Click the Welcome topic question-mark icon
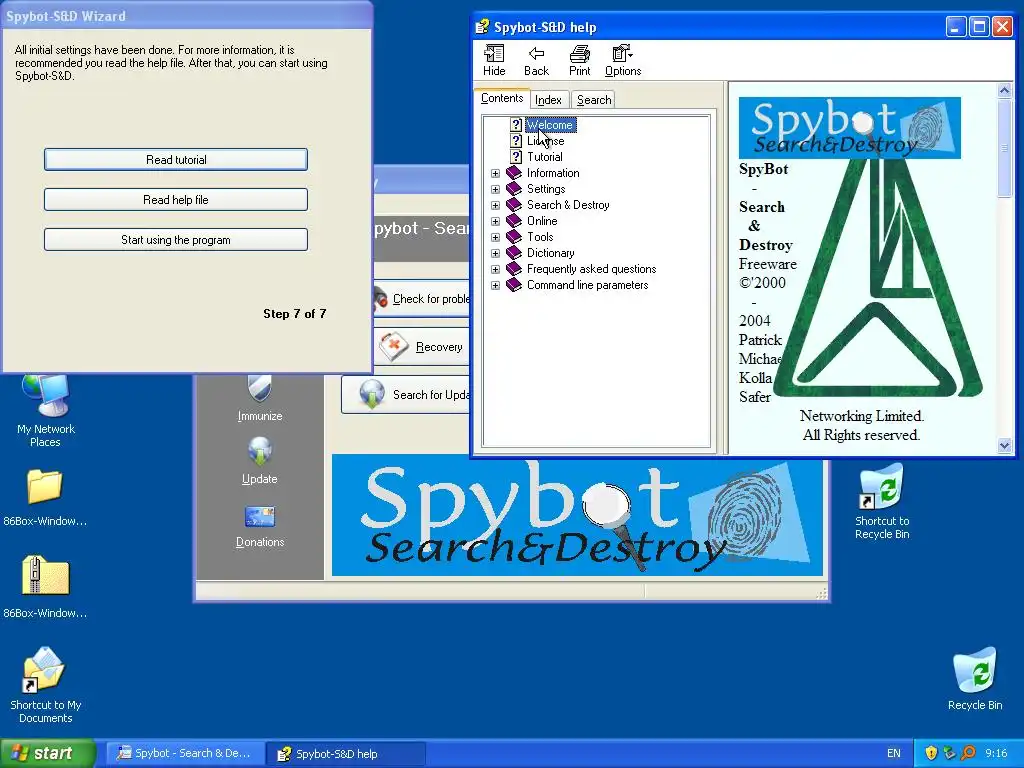1024x768 pixels. [x=516, y=125]
